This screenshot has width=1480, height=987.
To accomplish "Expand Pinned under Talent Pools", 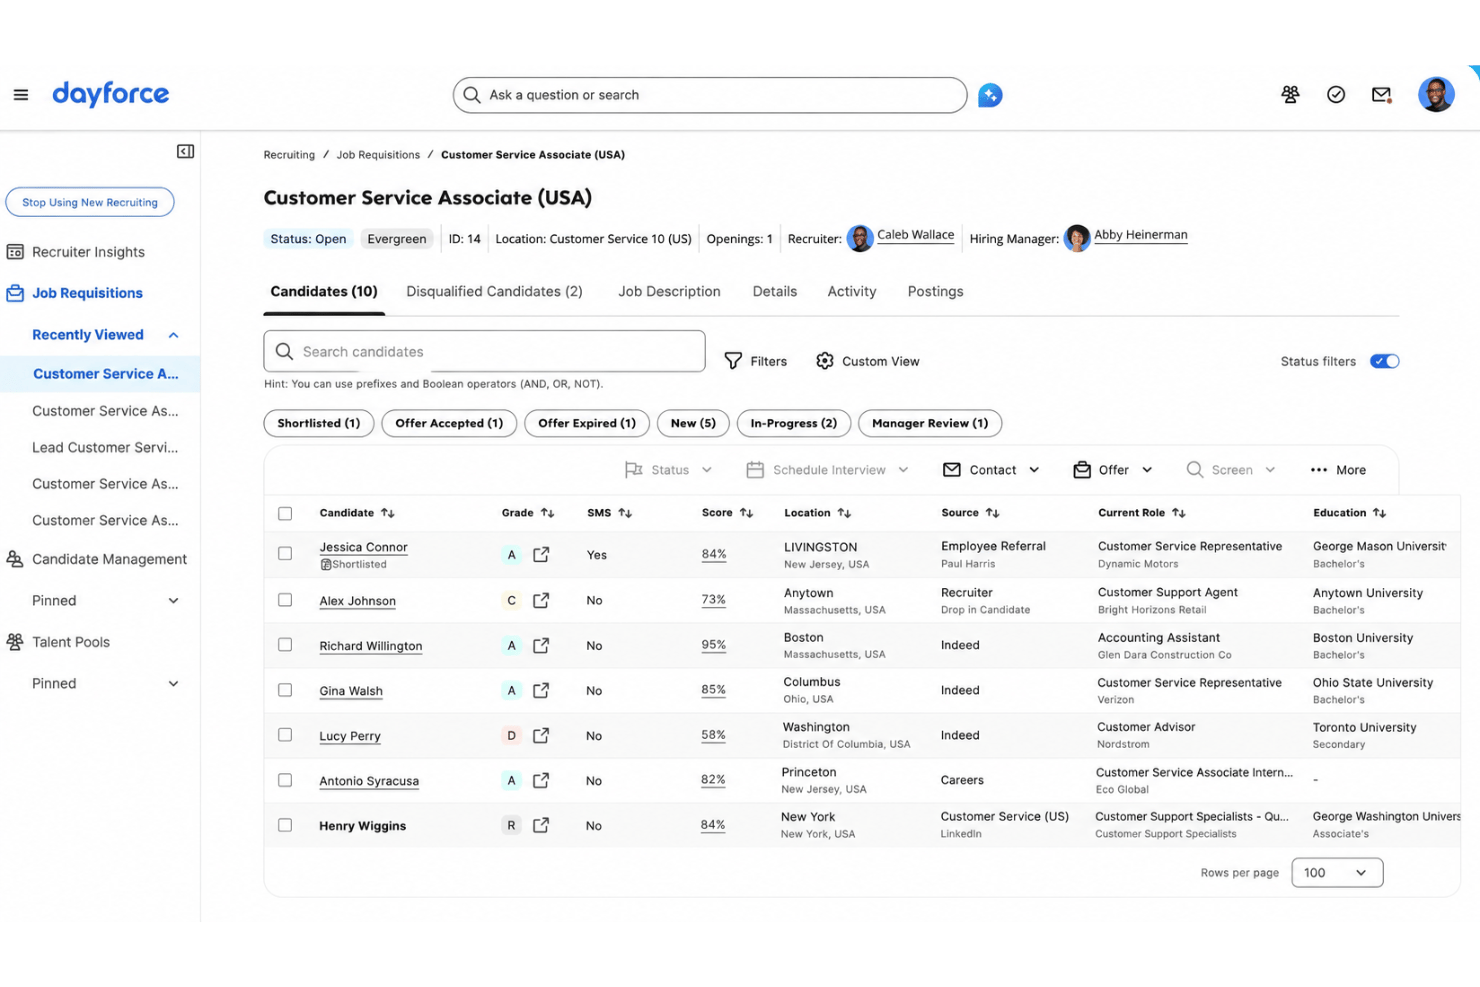I will [x=173, y=684].
